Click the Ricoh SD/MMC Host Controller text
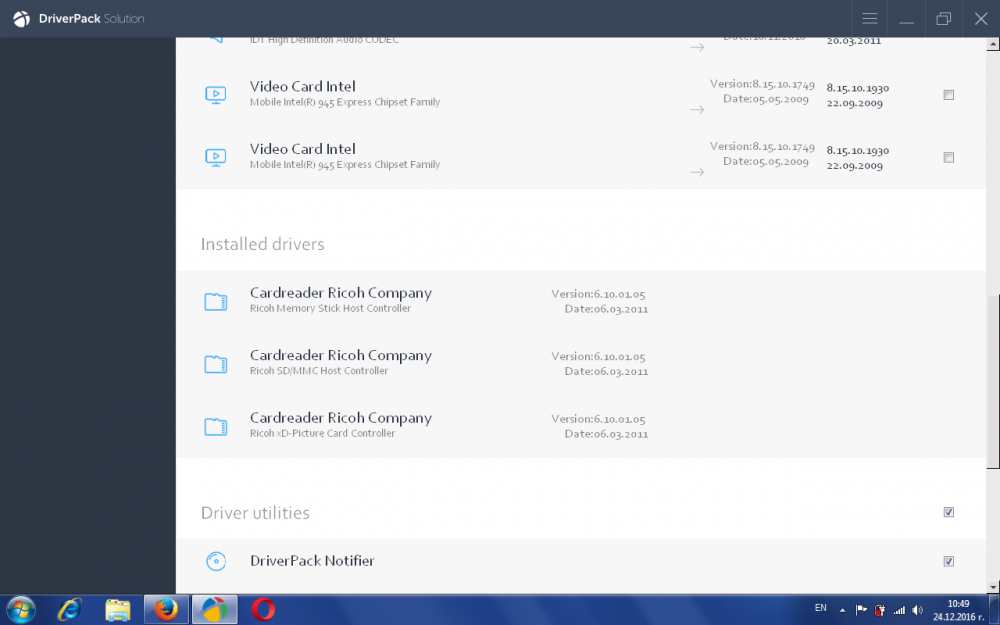Image resolution: width=1000 pixels, height=625 pixels. [x=318, y=371]
